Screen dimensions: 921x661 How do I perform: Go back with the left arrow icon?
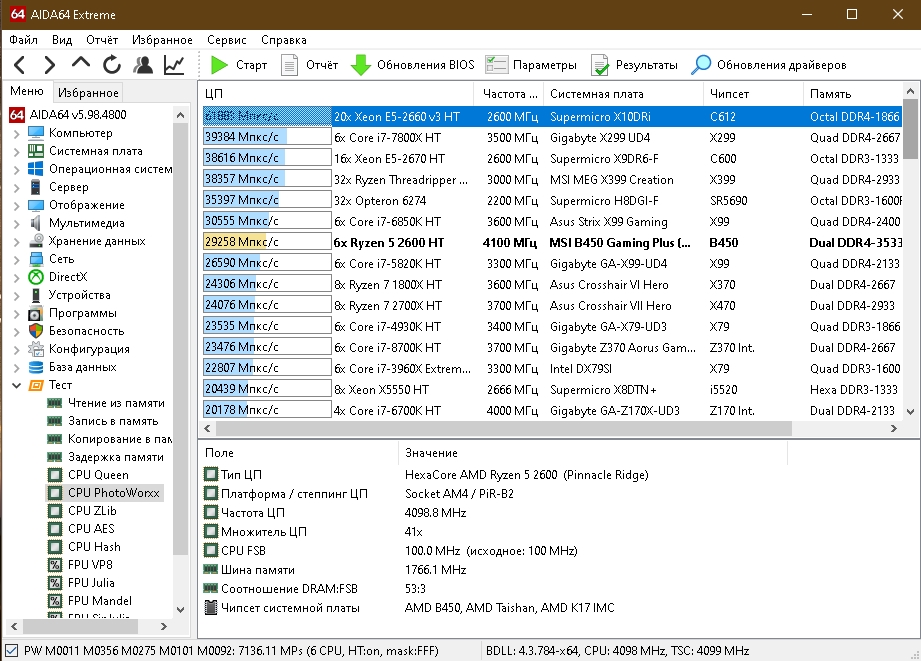[x=19, y=65]
